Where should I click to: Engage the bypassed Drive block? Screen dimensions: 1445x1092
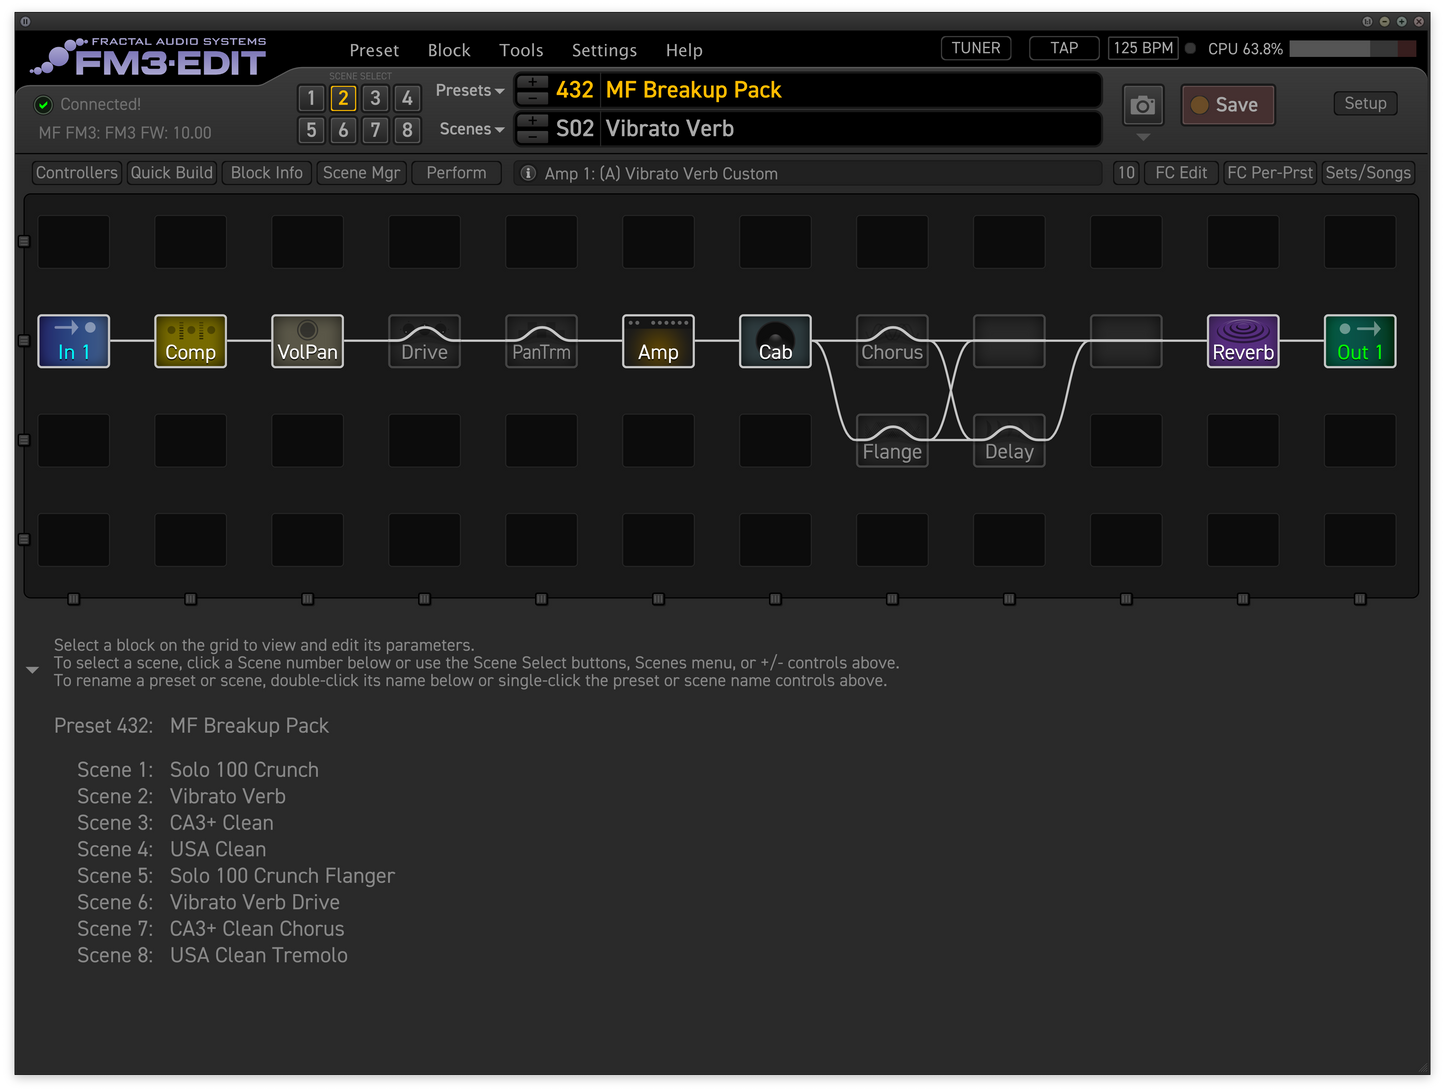424,341
